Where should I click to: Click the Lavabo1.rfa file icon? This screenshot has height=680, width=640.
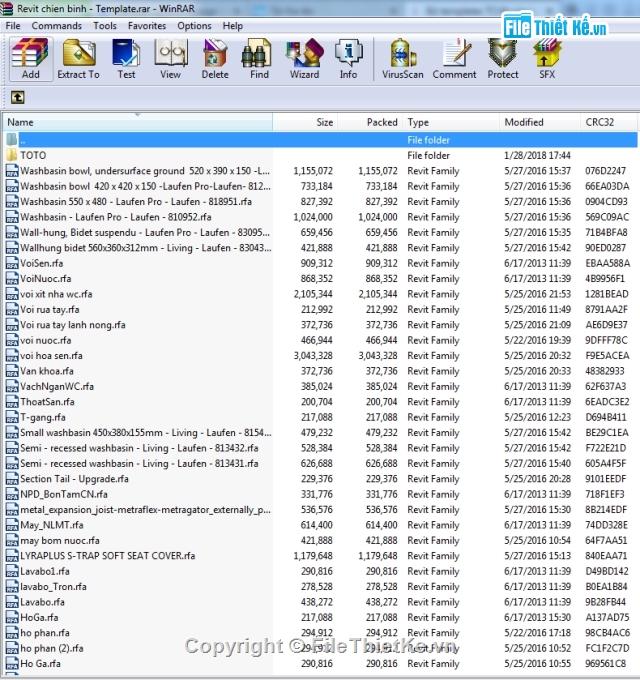pyautogui.click(x=12, y=571)
